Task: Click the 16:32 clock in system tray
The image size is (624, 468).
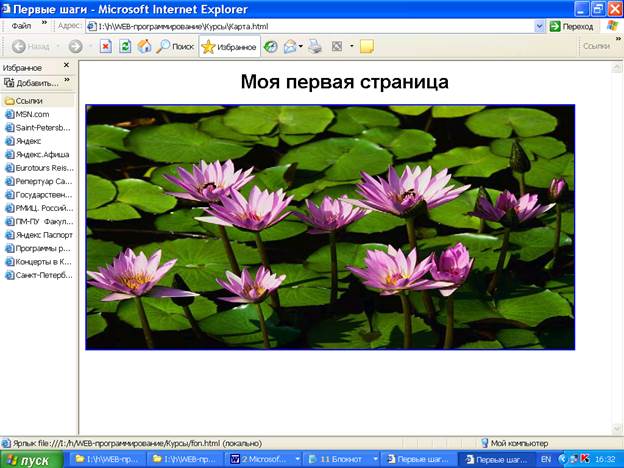Action: coord(605,460)
